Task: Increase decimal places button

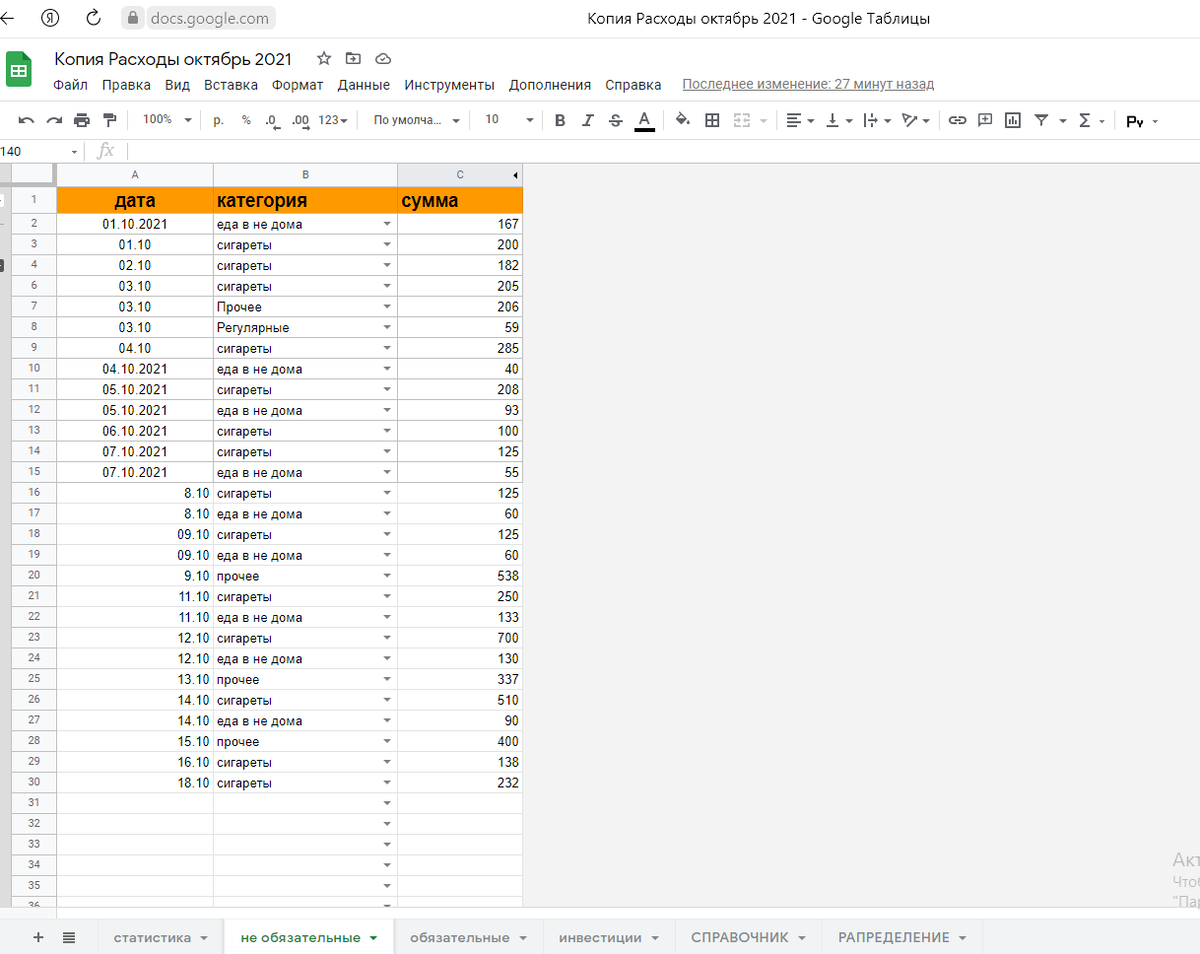Action: [x=300, y=120]
